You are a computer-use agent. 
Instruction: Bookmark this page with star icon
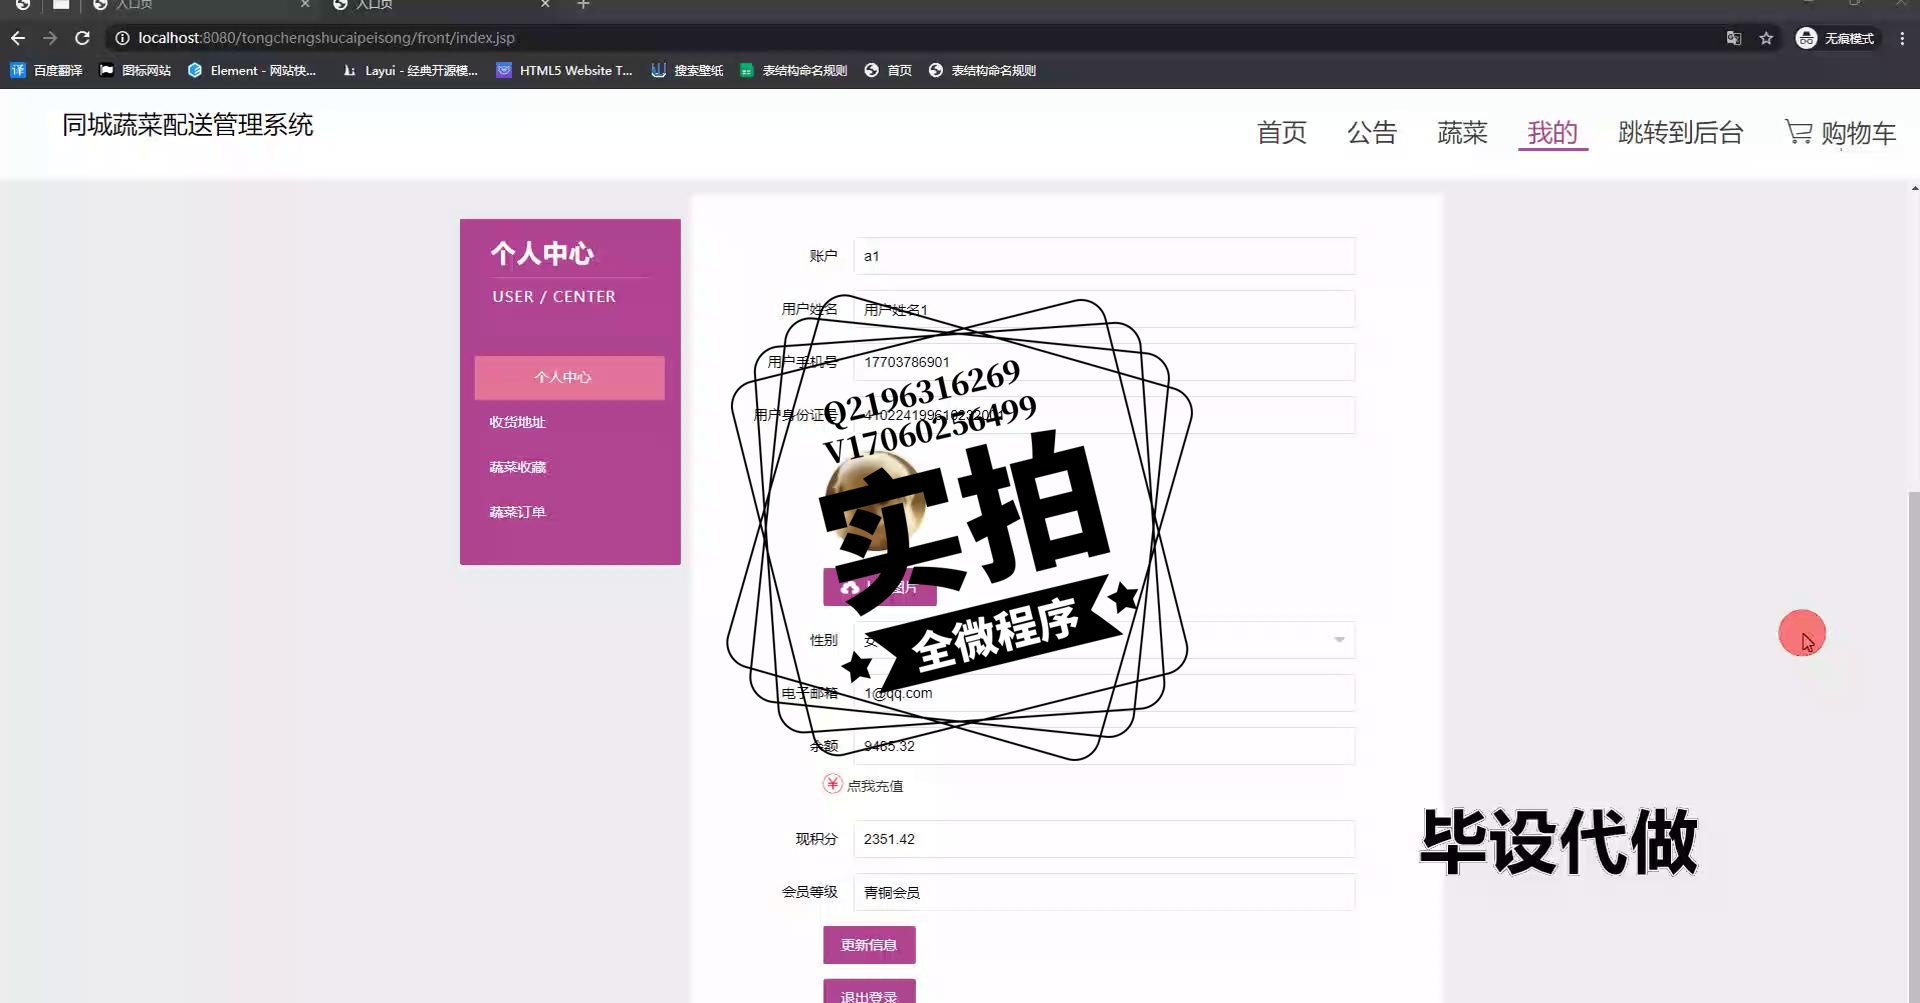click(x=1766, y=38)
